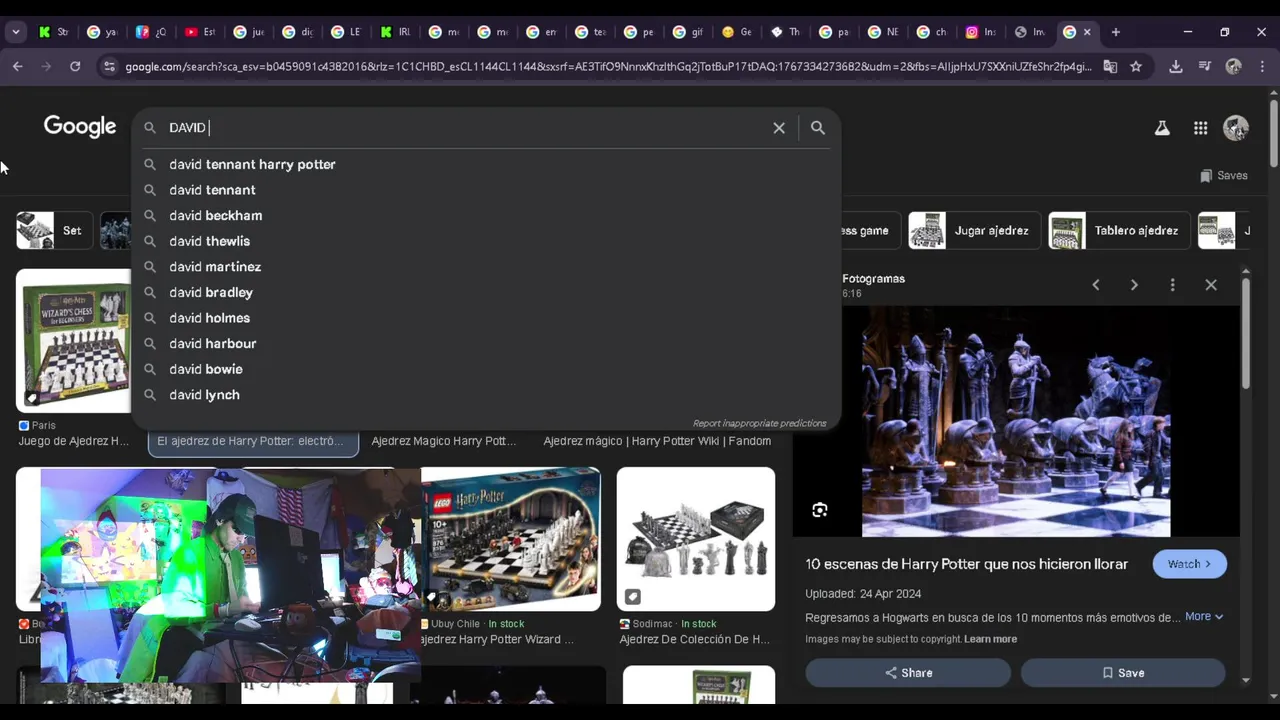Share the previewed image
The height and width of the screenshot is (720, 1280).
pyautogui.click(x=908, y=673)
